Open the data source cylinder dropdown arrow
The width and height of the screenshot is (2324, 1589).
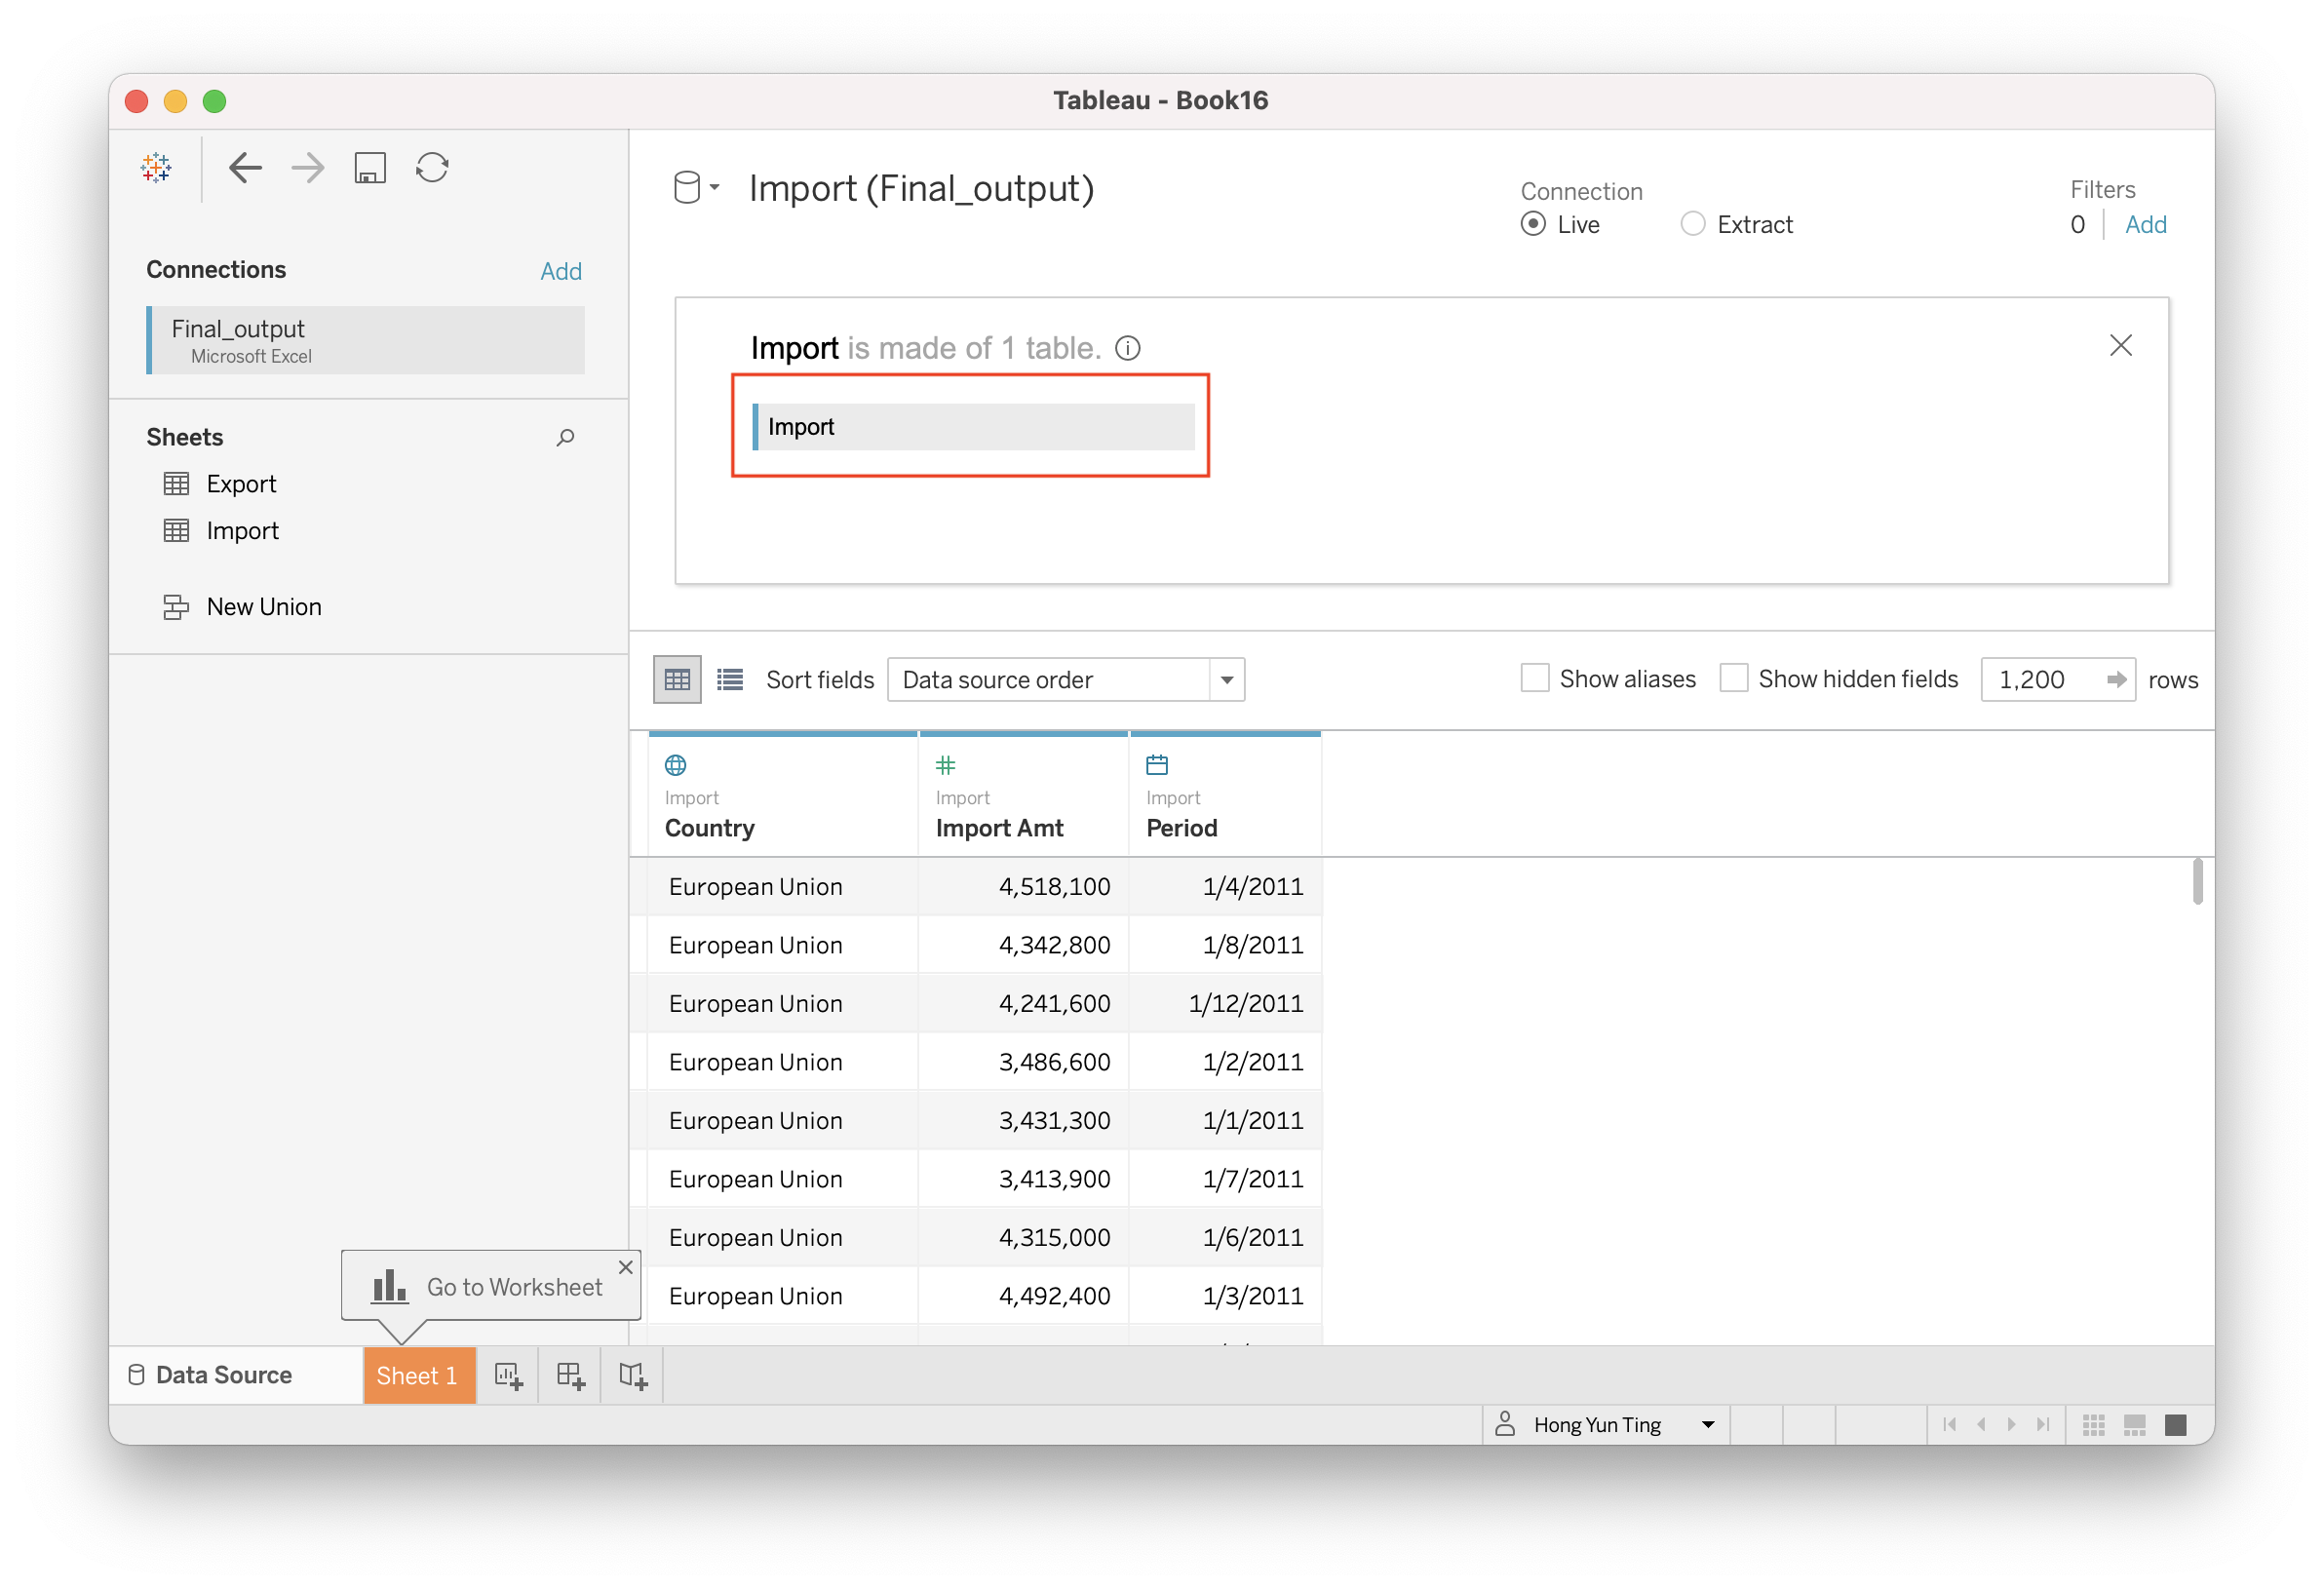pyautogui.click(x=714, y=187)
